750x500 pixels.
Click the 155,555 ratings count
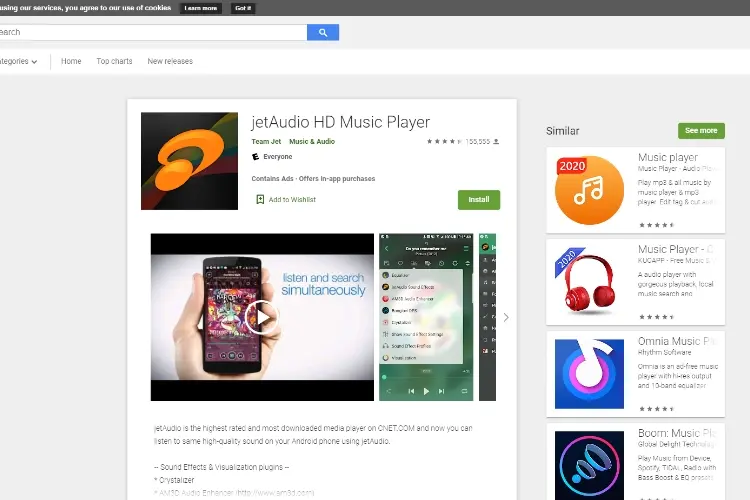[478, 142]
